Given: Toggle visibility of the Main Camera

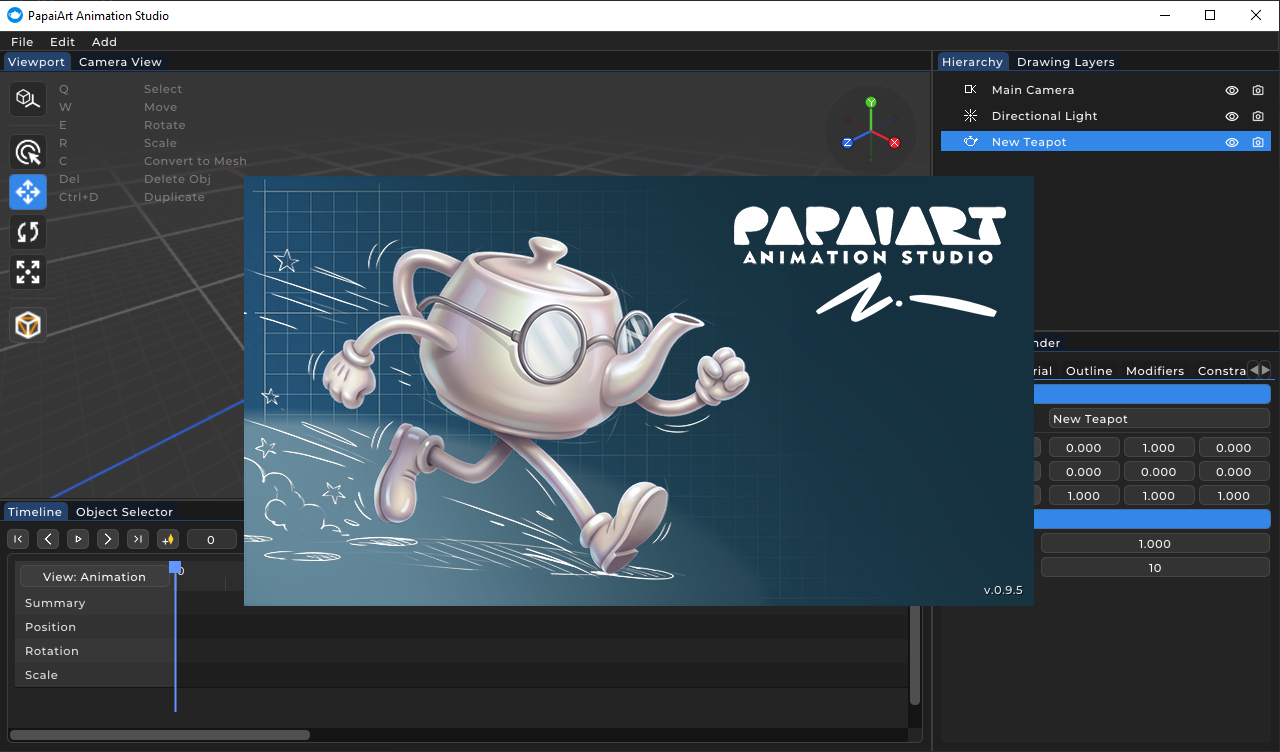Looking at the screenshot, I should [1232, 90].
